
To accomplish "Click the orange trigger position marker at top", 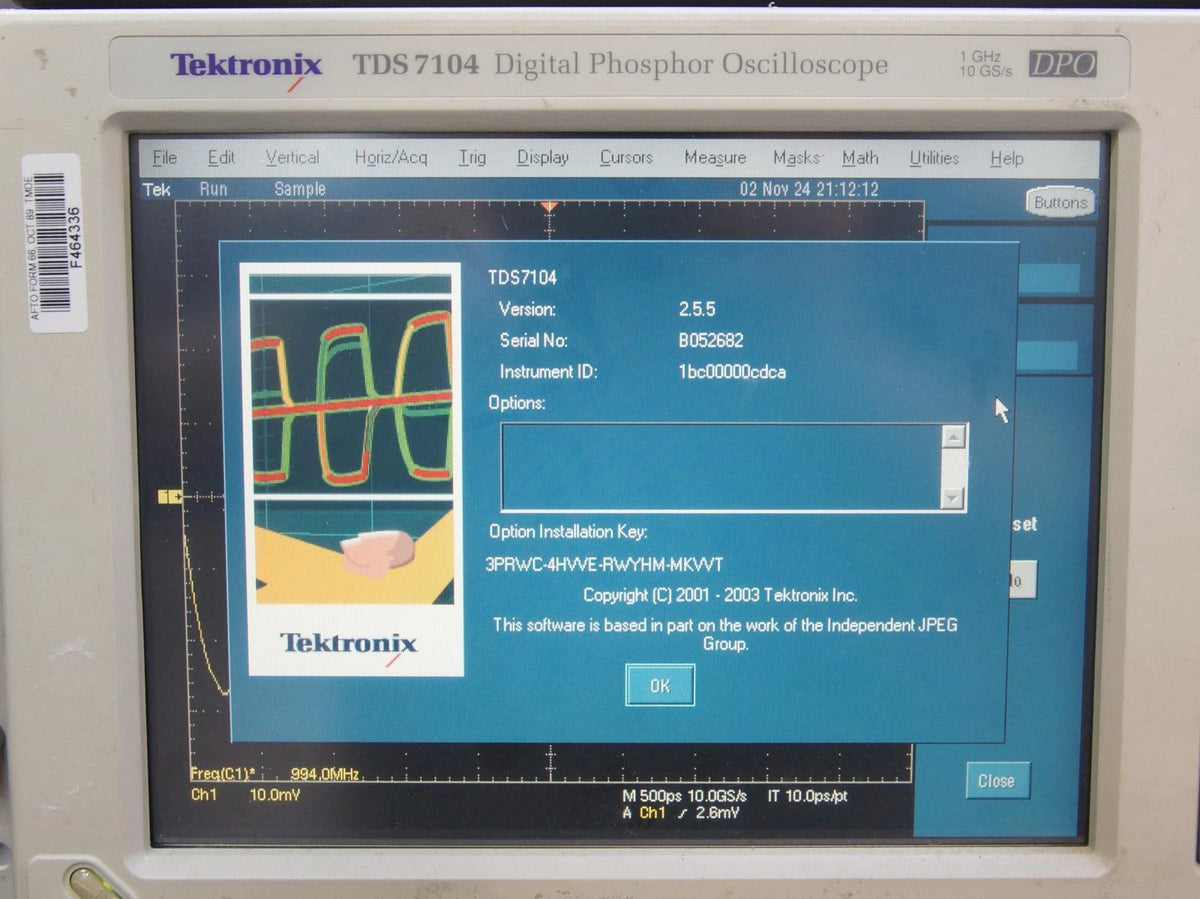I will (x=548, y=207).
